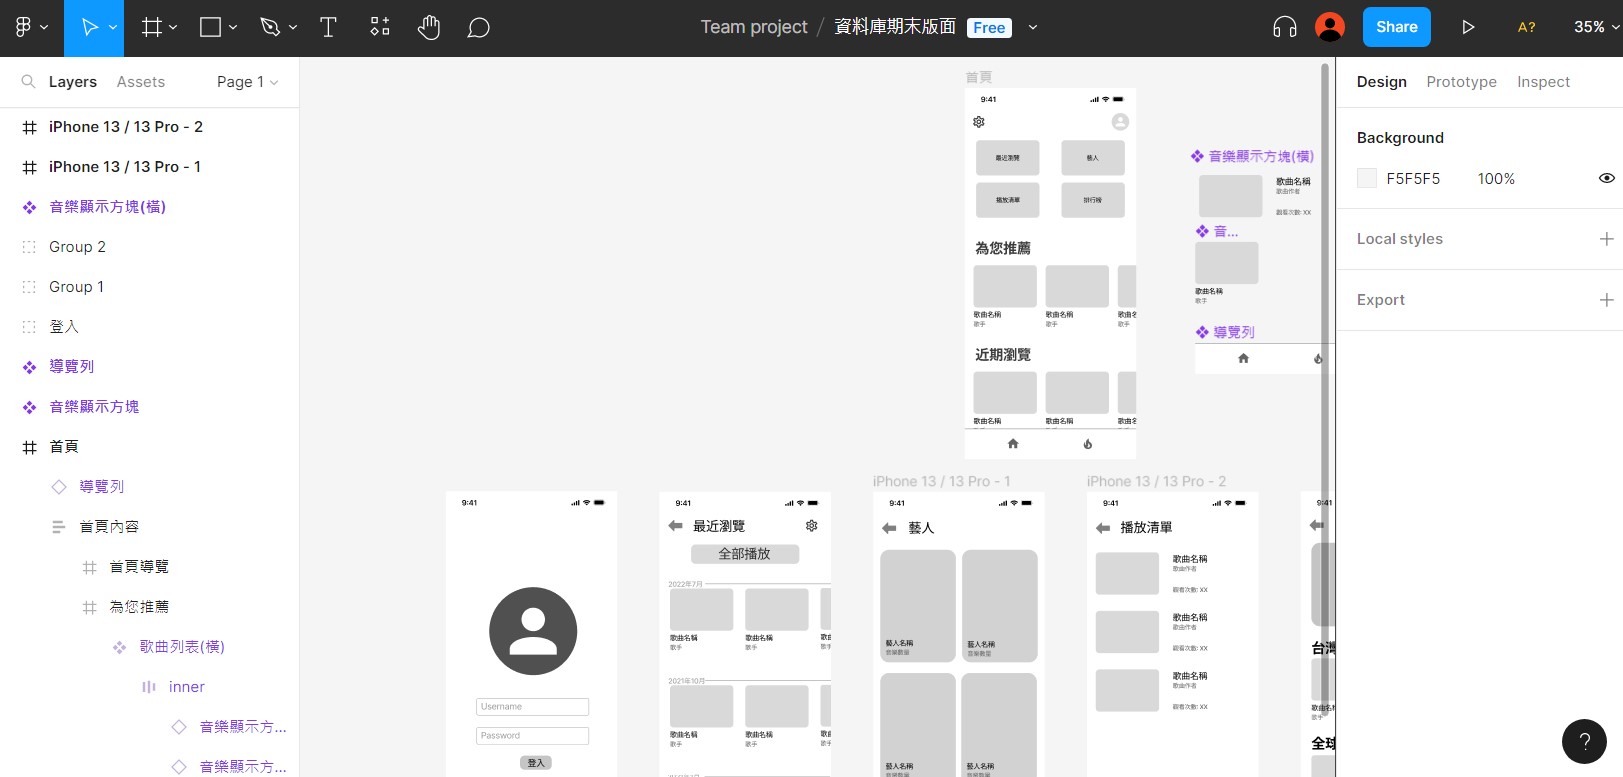The width and height of the screenshot is (1623, 777).
Task: Switch to the Prototype tab
Action: [1461, 82]
